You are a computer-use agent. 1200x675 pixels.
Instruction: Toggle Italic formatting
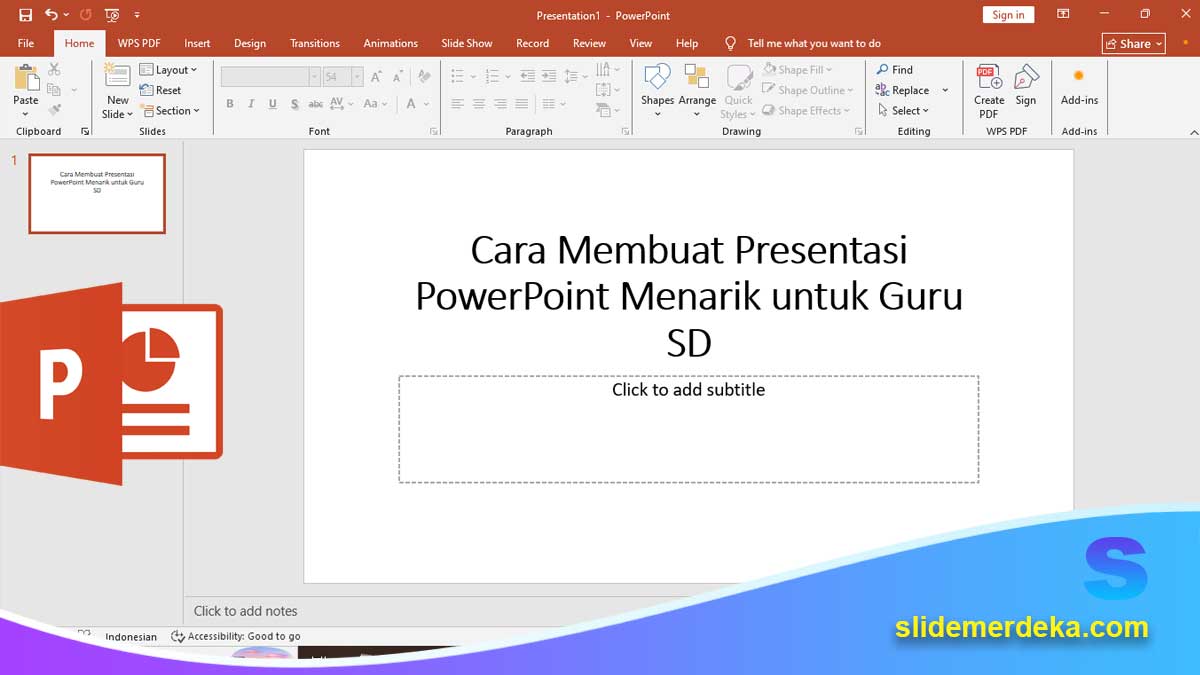point(251,104)
